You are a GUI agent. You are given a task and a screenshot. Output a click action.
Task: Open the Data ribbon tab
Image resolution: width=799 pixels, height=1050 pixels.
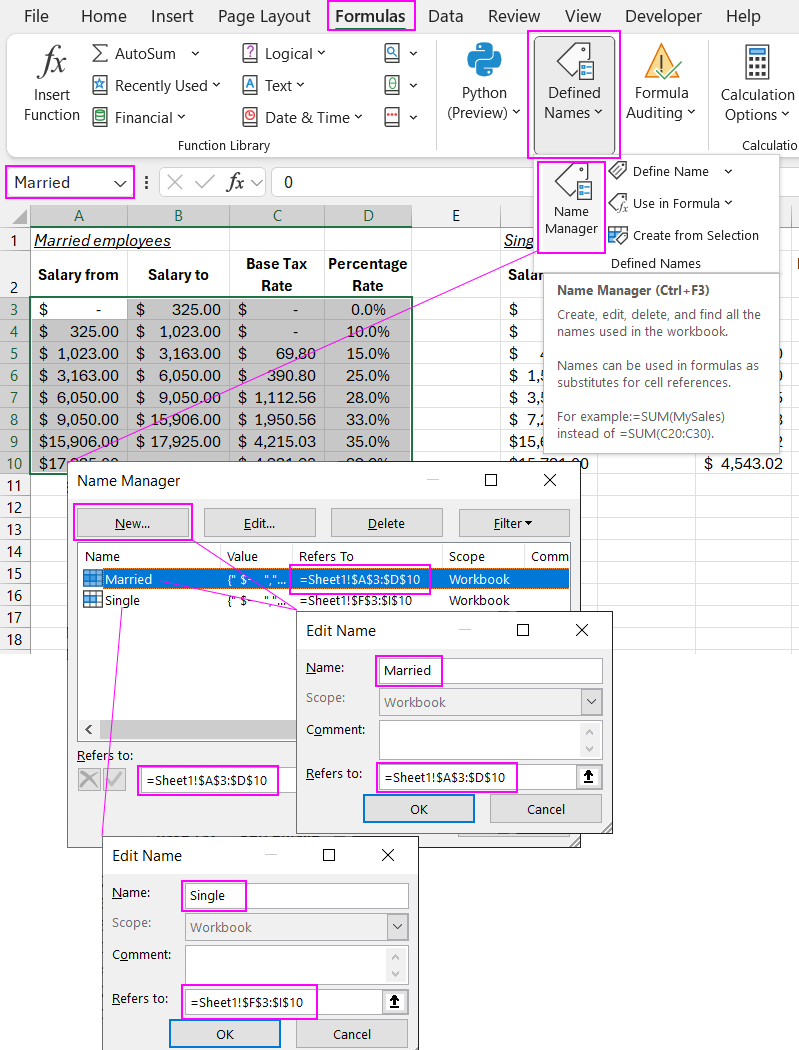point(445,16)
